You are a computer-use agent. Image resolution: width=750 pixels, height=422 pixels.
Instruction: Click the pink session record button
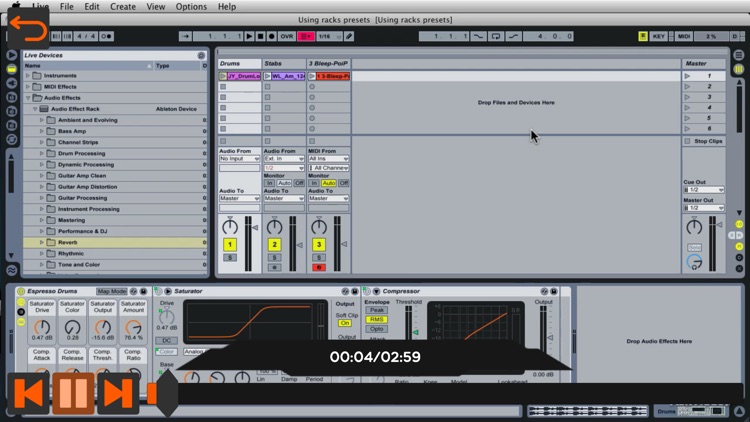point(305,36)
